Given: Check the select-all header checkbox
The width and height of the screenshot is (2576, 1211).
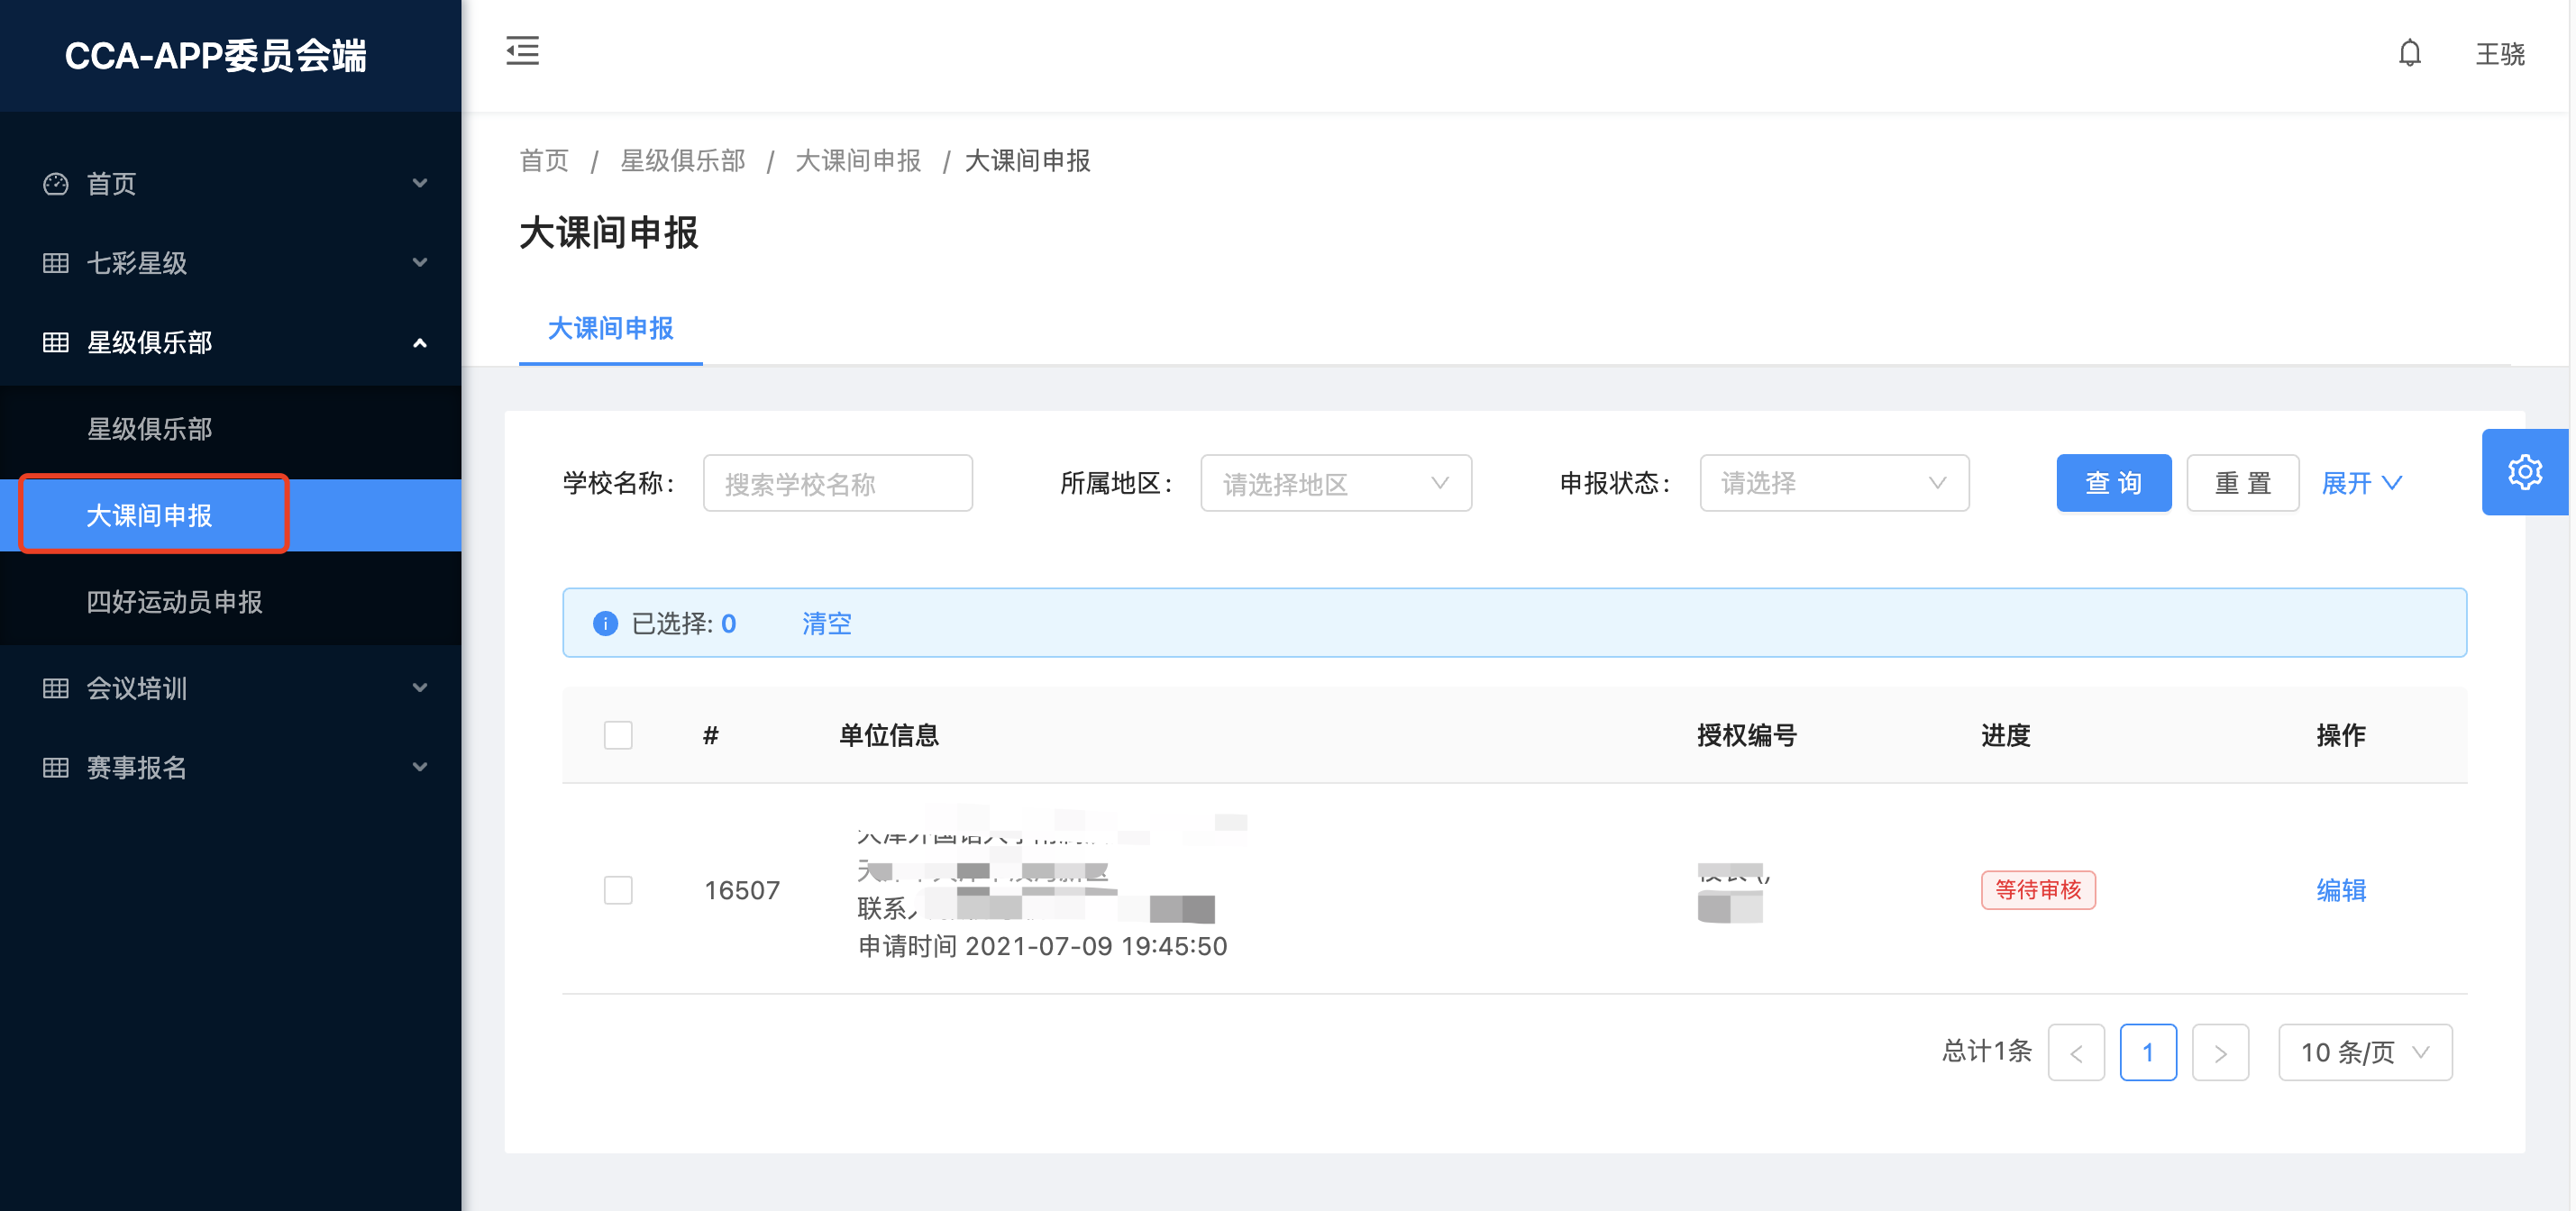Looking at the screenshot, I should [x=618, y=735].
